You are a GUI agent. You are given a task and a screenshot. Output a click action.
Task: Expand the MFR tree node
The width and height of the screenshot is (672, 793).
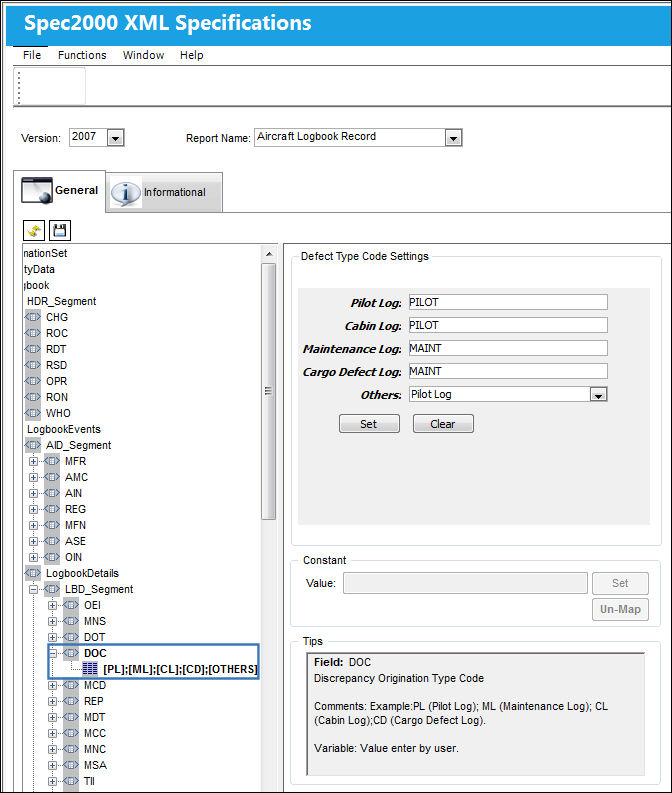[33, 461]
